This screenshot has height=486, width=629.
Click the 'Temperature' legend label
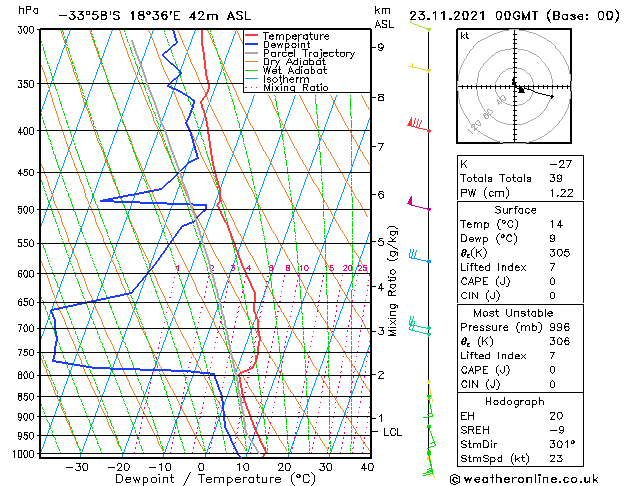[x=296, y=36]
